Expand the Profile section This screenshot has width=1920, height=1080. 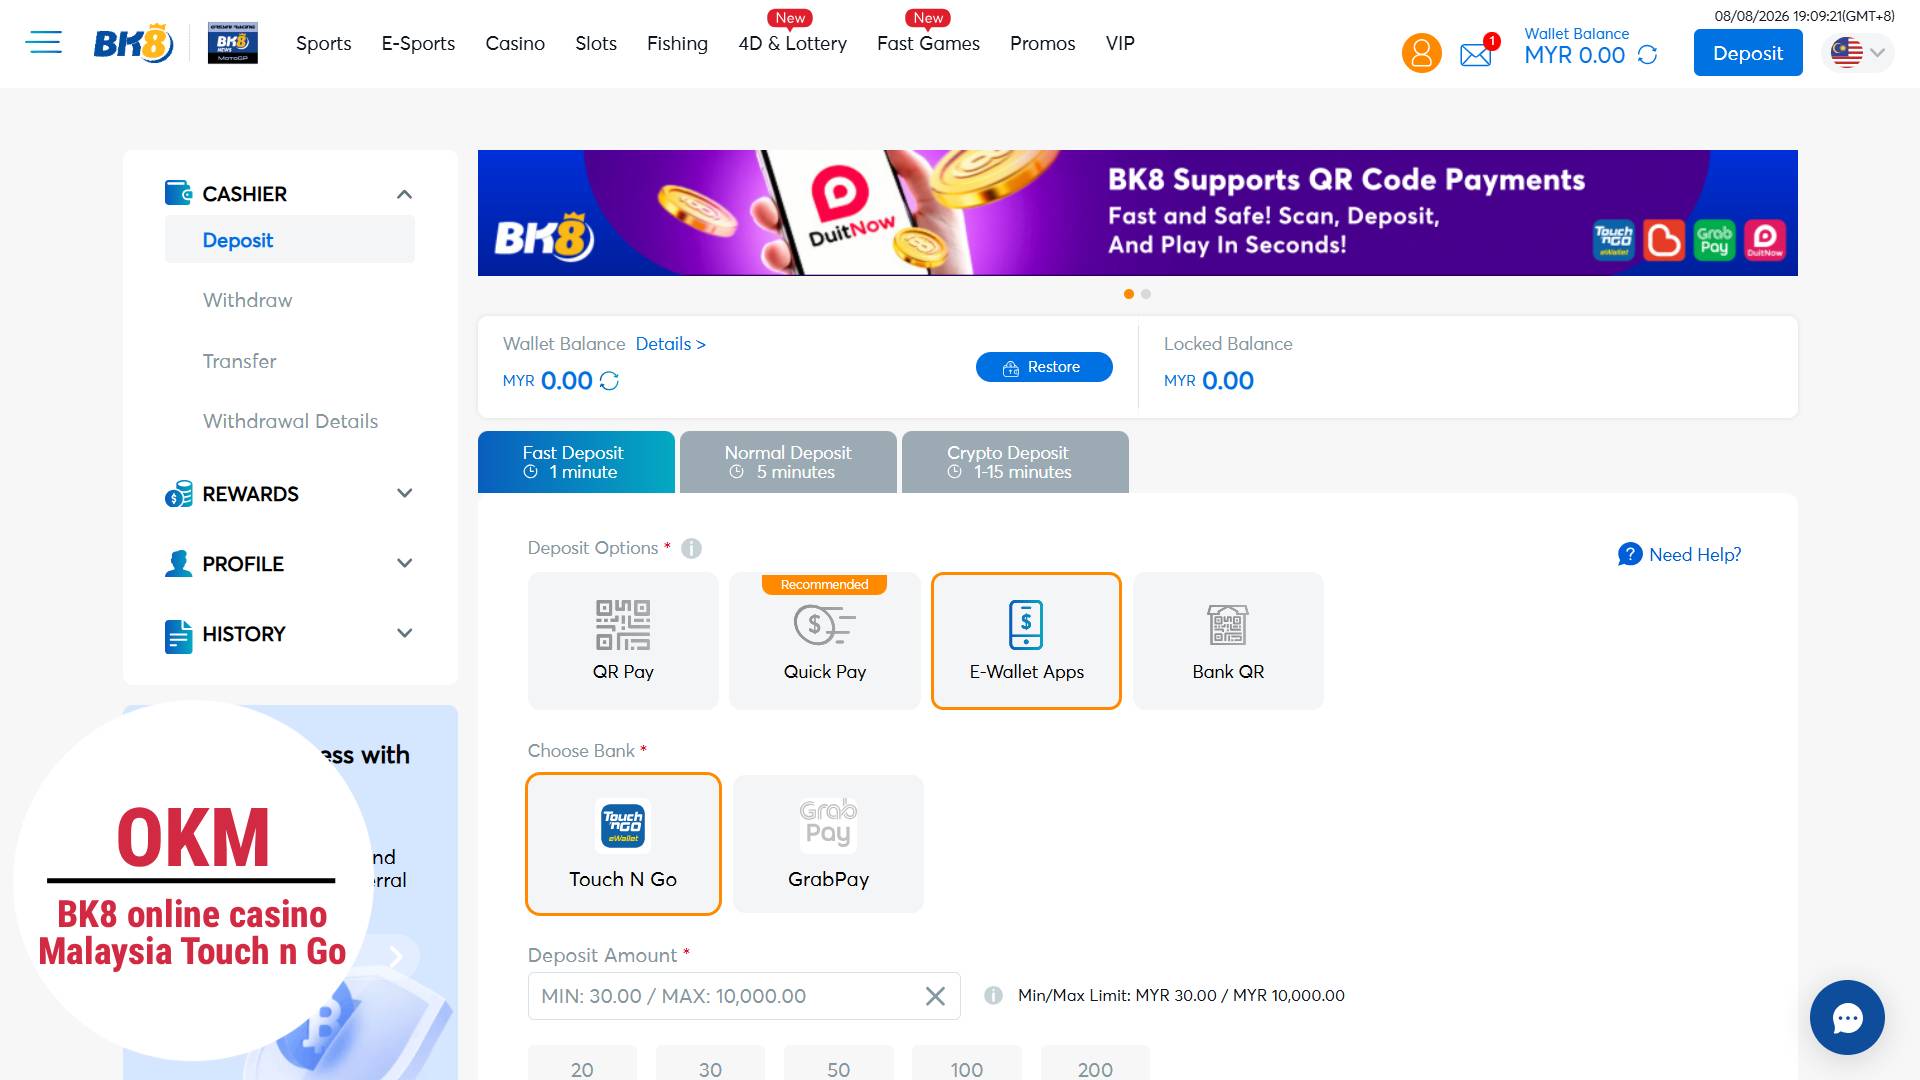pos(404,563)
